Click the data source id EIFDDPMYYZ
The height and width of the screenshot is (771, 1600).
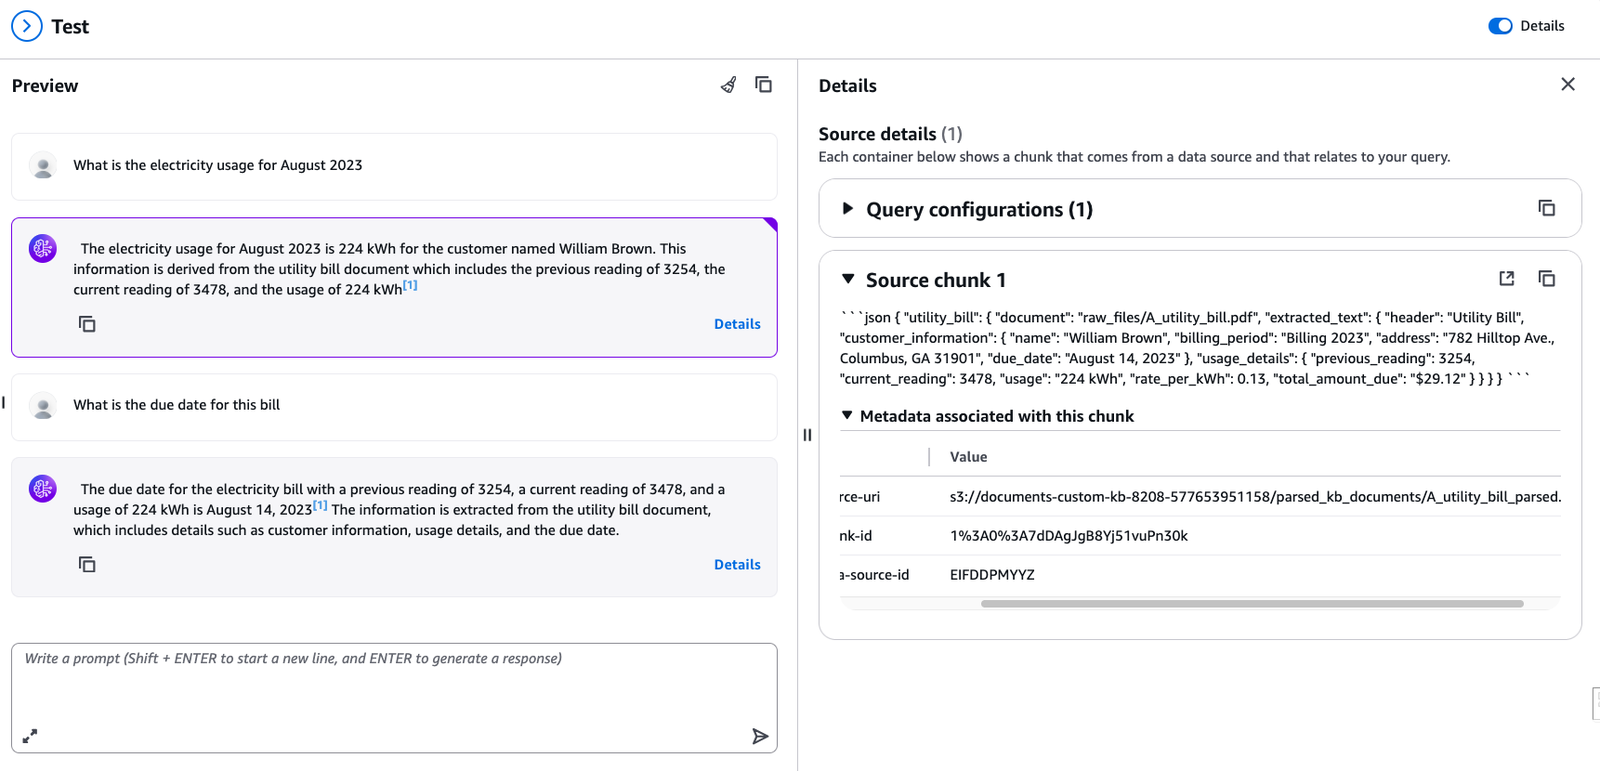(992, 575)
